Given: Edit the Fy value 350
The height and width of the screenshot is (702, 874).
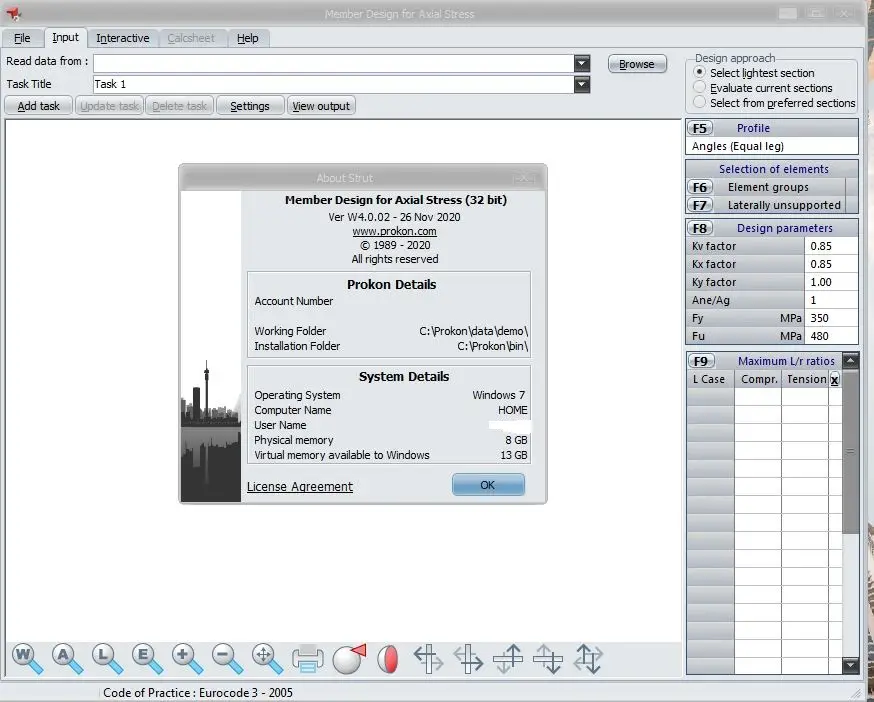Looking at the screenshot, I should coord(831,318).
